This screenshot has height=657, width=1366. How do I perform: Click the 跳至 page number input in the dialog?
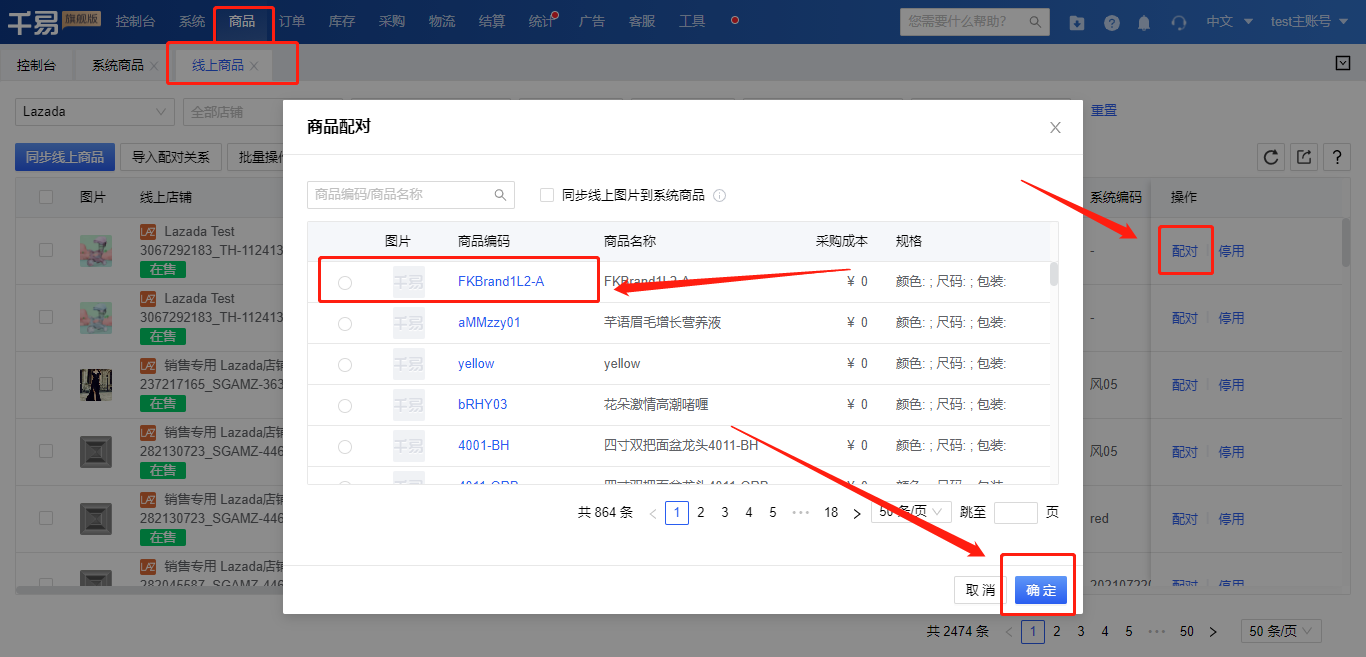[1016, 512]
